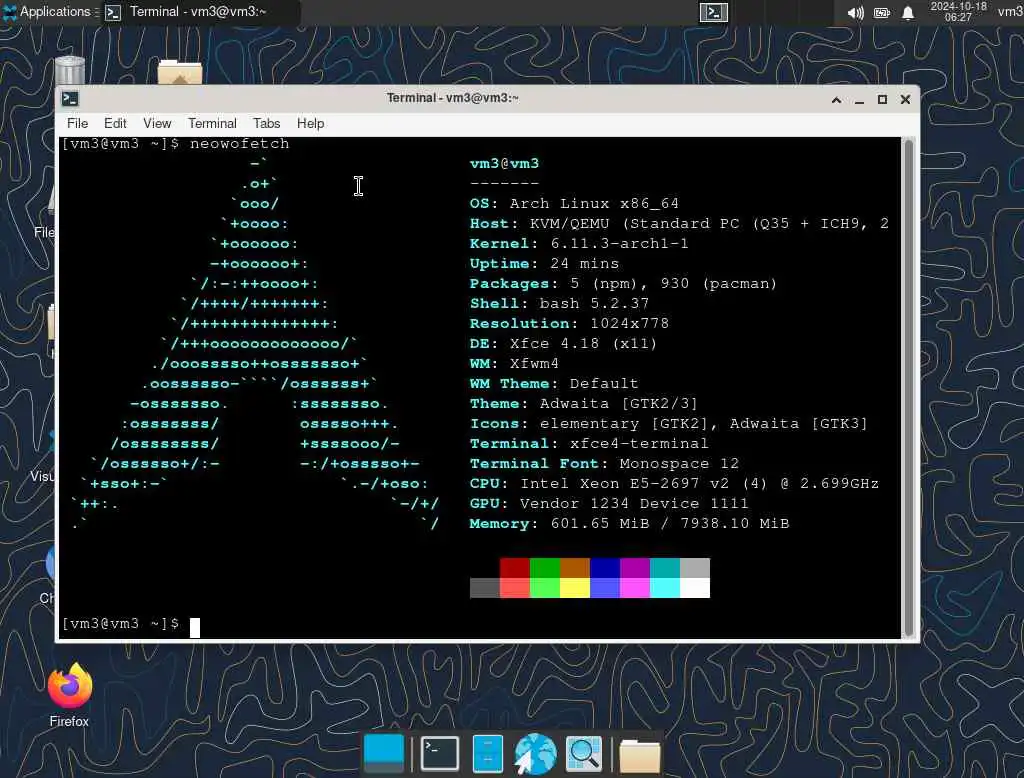Open the Tabs menu
Viewport: 1024px width, 778px height.
coord(266,123)
